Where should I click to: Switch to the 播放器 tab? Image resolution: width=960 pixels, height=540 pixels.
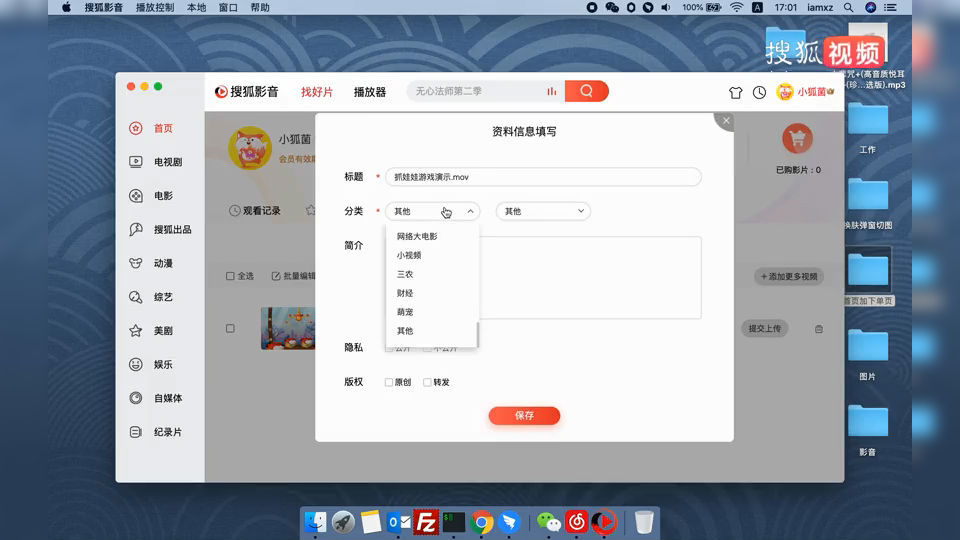[x=369, y=92]
